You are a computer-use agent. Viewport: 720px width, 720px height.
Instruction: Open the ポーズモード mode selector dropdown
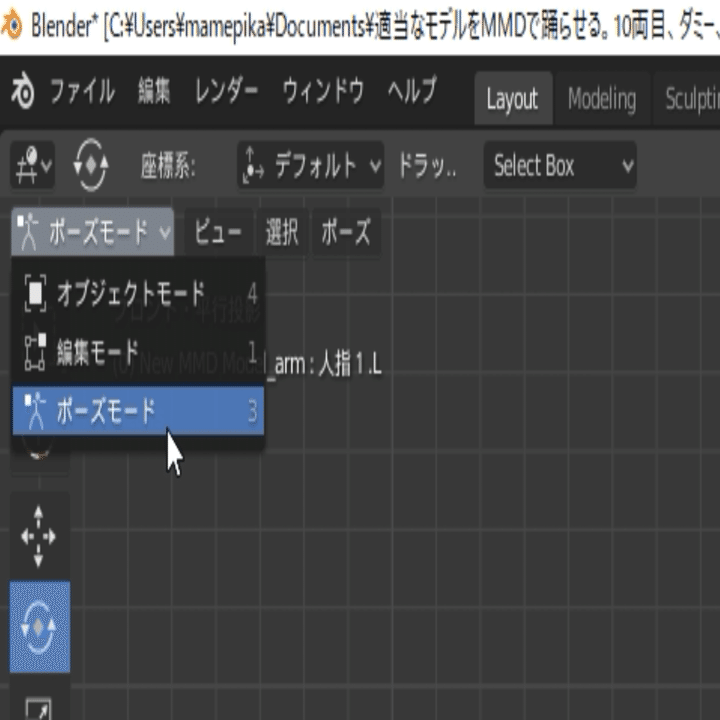tap(93, 231)
